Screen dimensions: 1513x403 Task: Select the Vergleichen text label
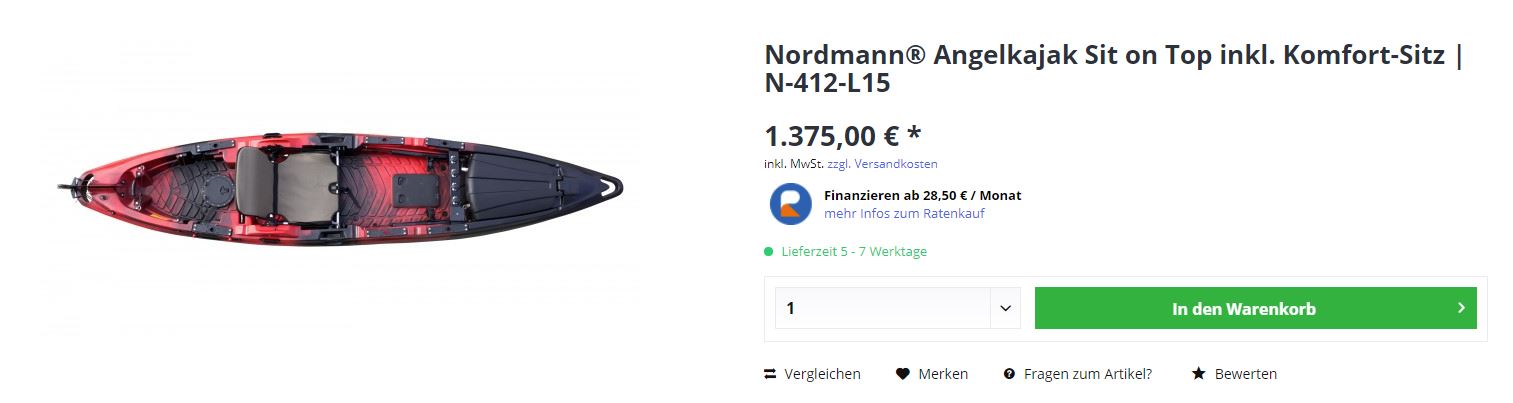pyautogui.click(x=822, y=374)
